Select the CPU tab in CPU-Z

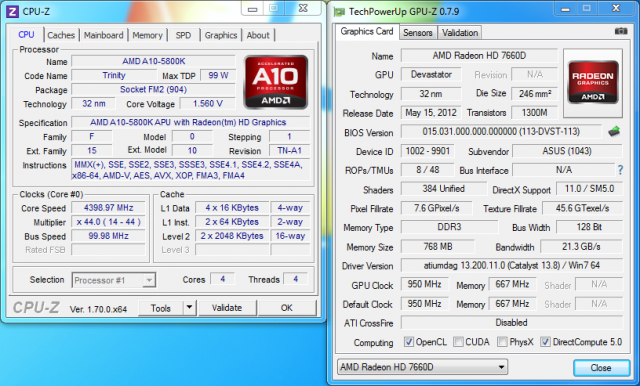[x=26, y=35]
